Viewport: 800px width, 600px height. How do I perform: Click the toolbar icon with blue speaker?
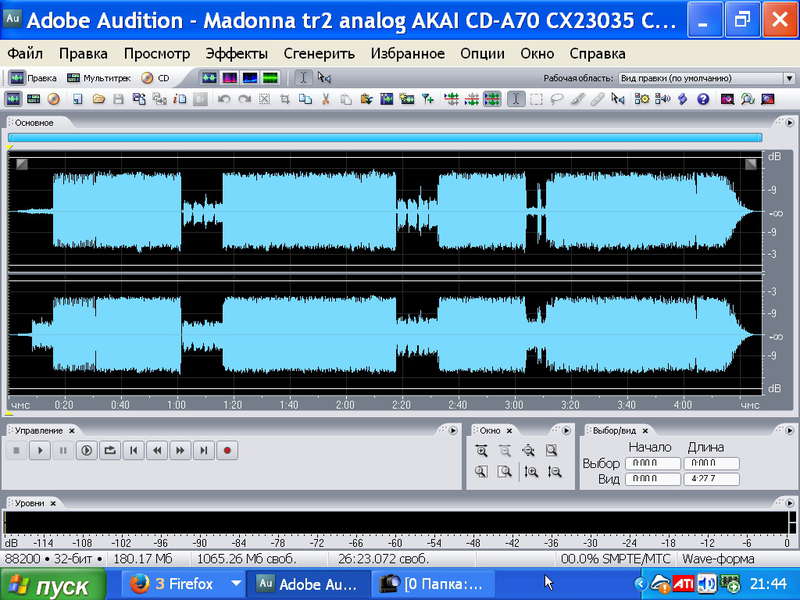click(662, 99)
